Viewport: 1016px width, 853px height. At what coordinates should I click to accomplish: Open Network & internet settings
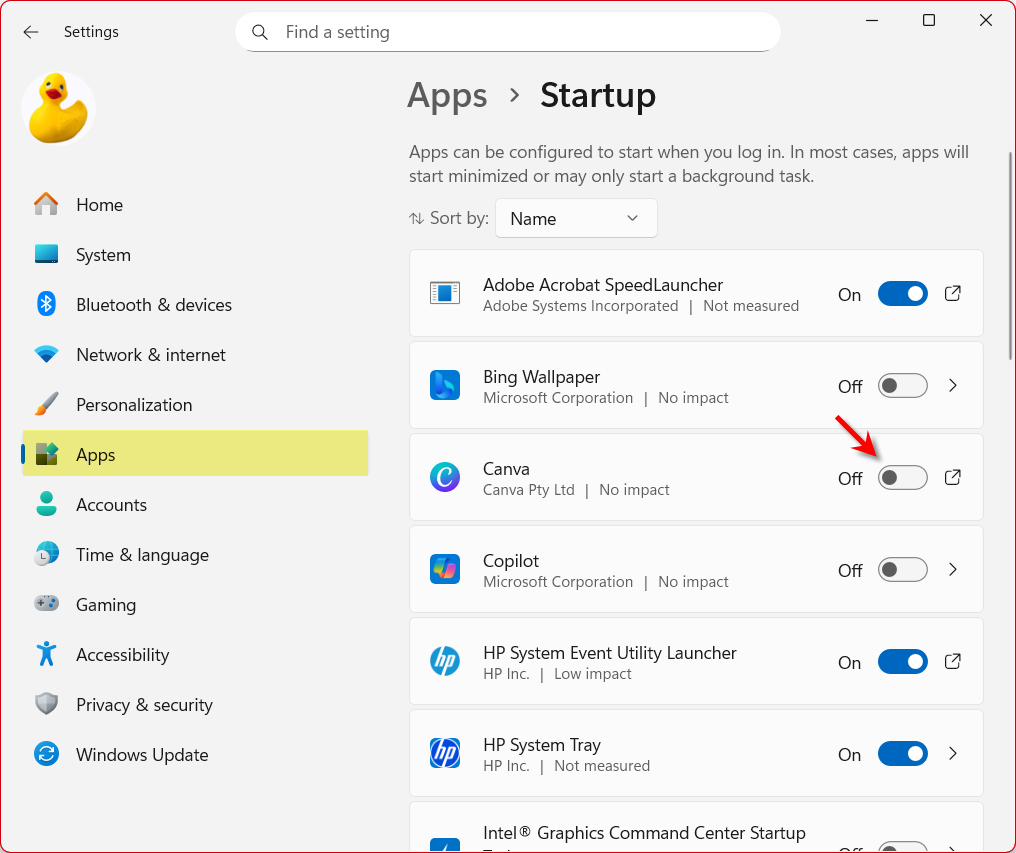coord(195,355)
